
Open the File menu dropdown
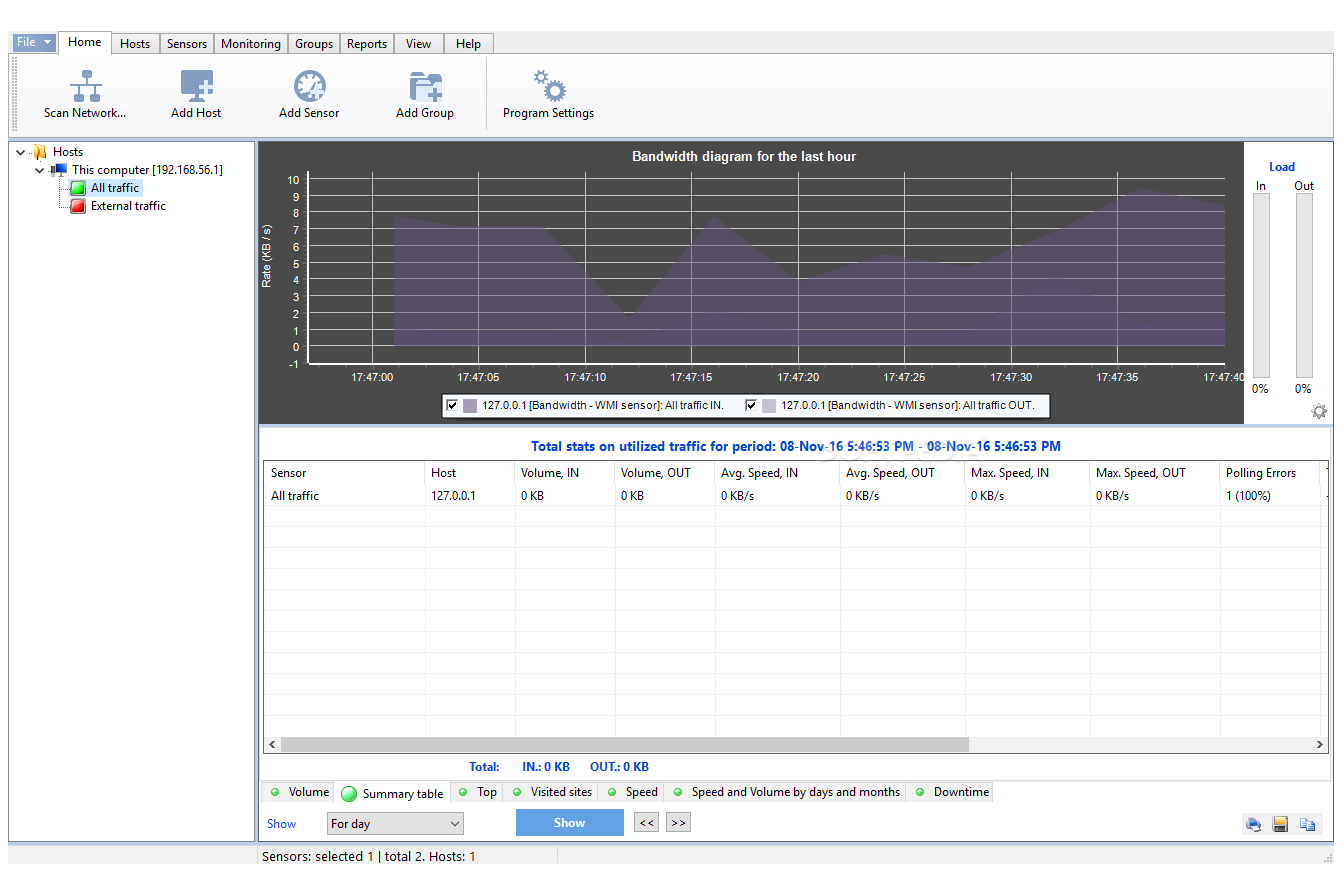[x=34, y=42]
